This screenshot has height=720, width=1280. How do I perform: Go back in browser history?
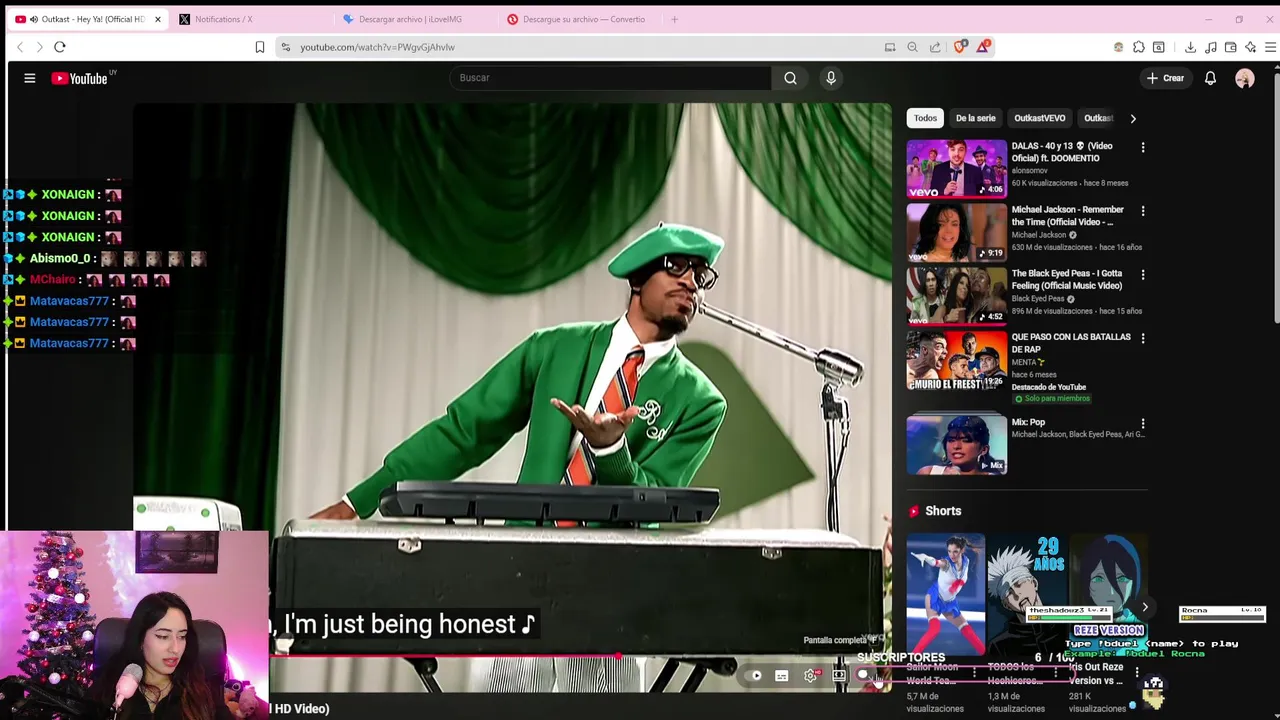coord(20,47)
